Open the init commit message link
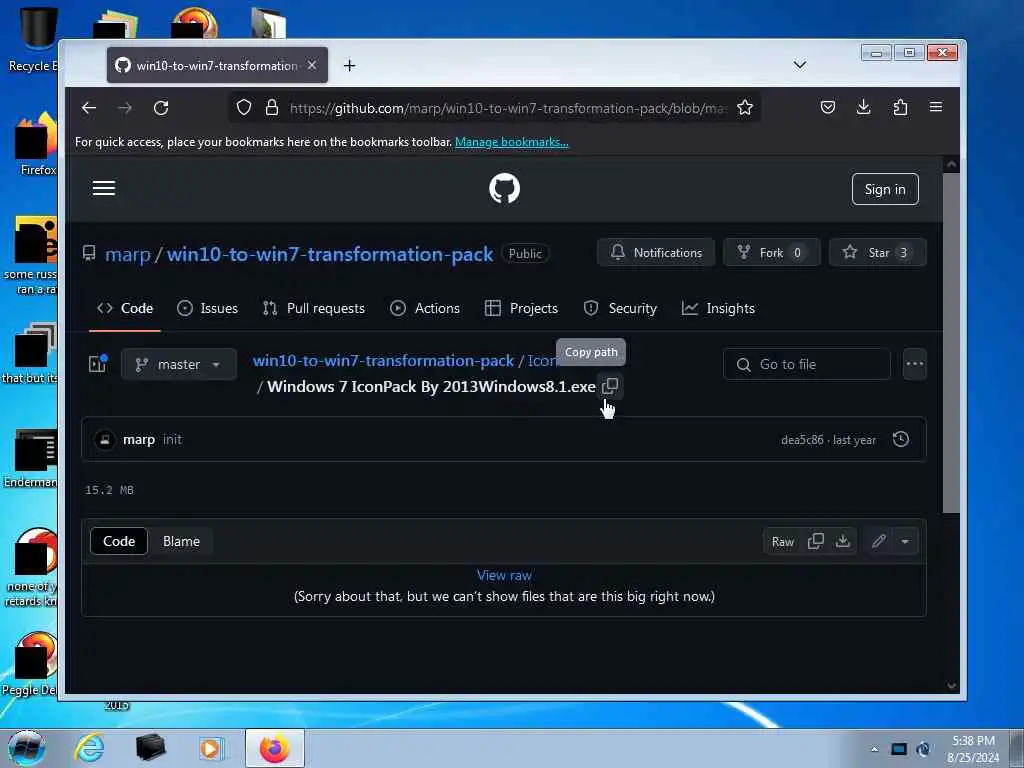The image size is (1024, 768). 172,440
